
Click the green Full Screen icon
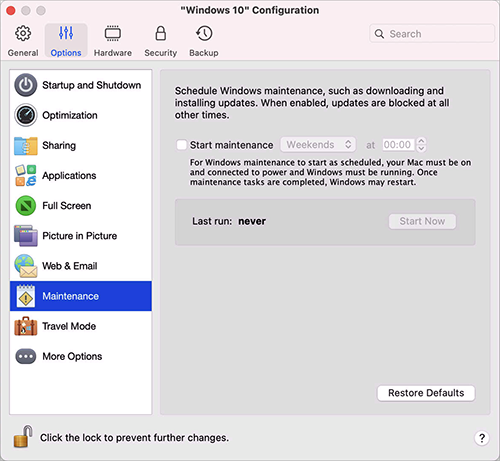pos(26,205)
